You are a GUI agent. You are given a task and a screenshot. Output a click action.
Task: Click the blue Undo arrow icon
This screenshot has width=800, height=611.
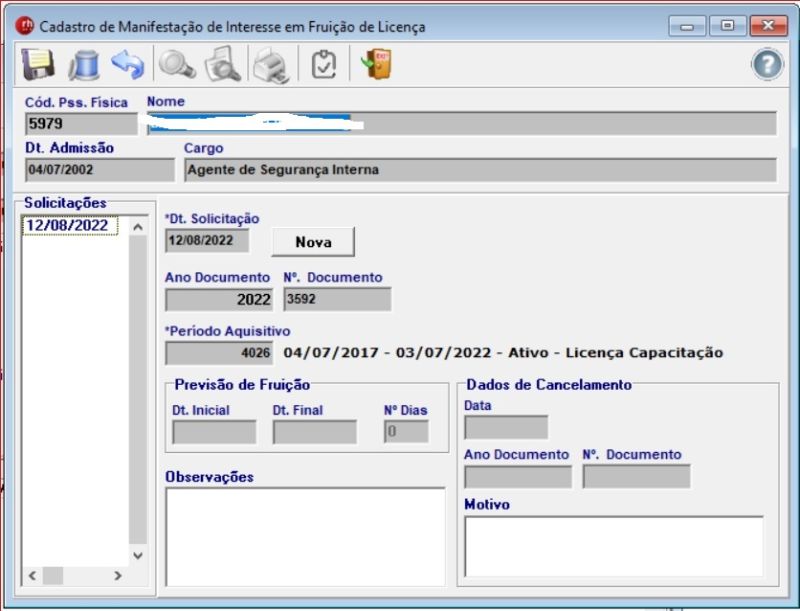point(128,65)
